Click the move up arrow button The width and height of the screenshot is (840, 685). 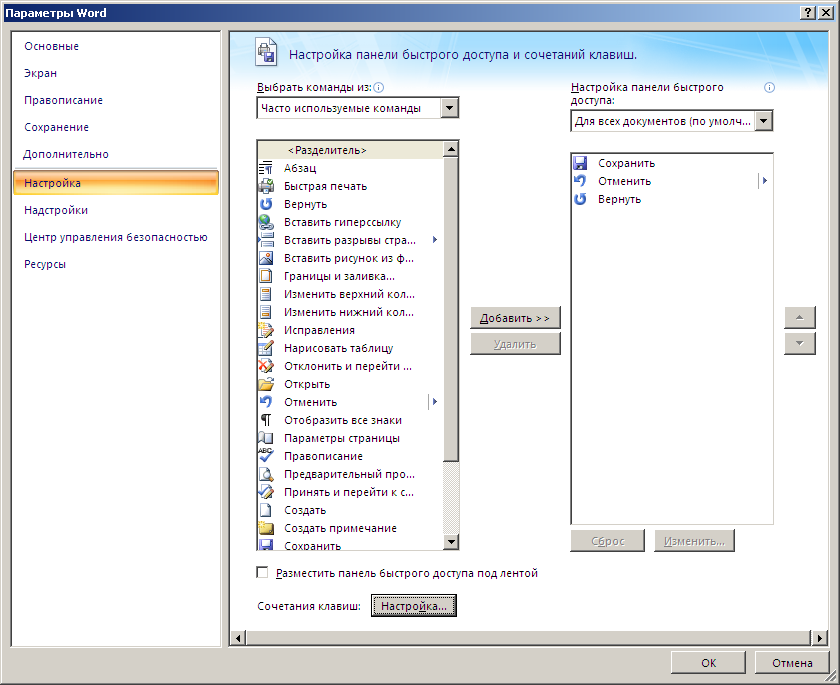click(x=800, y=318)
